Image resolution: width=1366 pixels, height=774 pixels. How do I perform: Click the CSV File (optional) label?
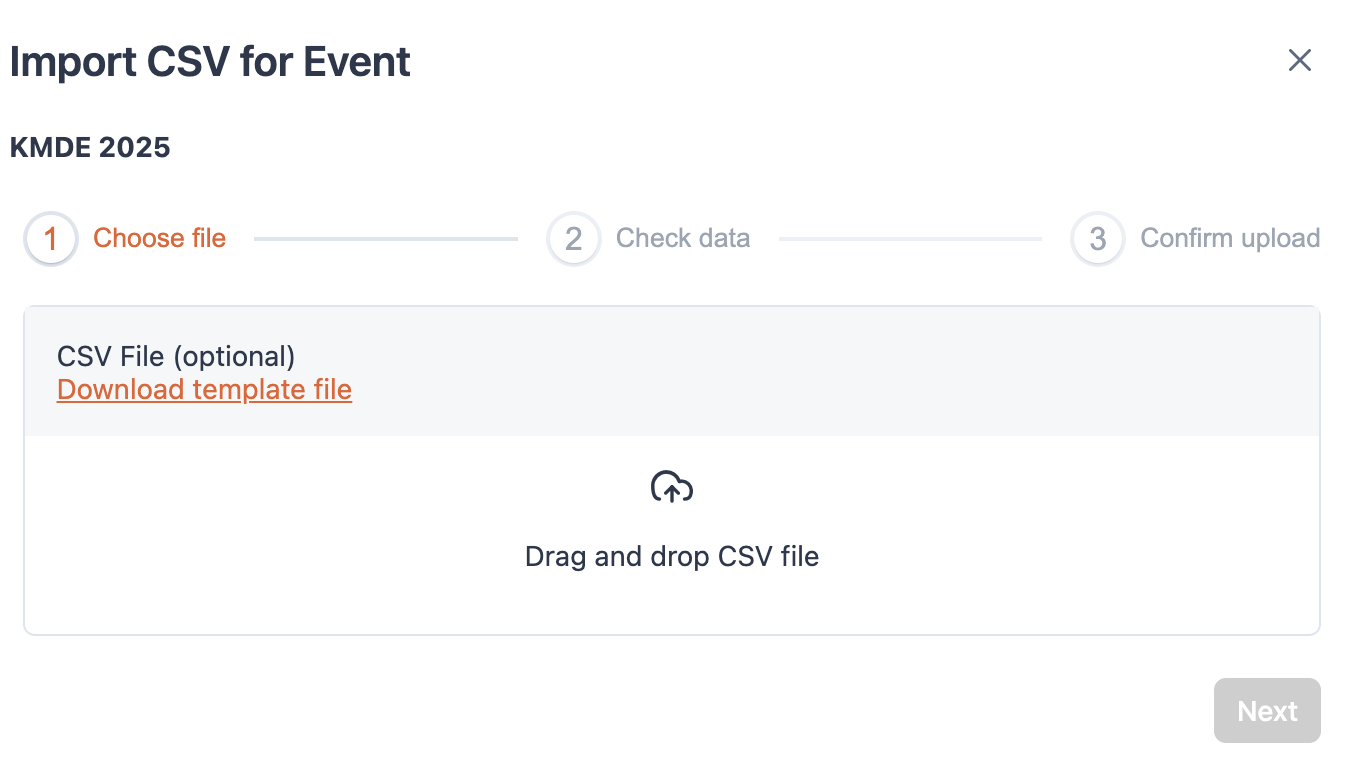click(x=176, y=356)
